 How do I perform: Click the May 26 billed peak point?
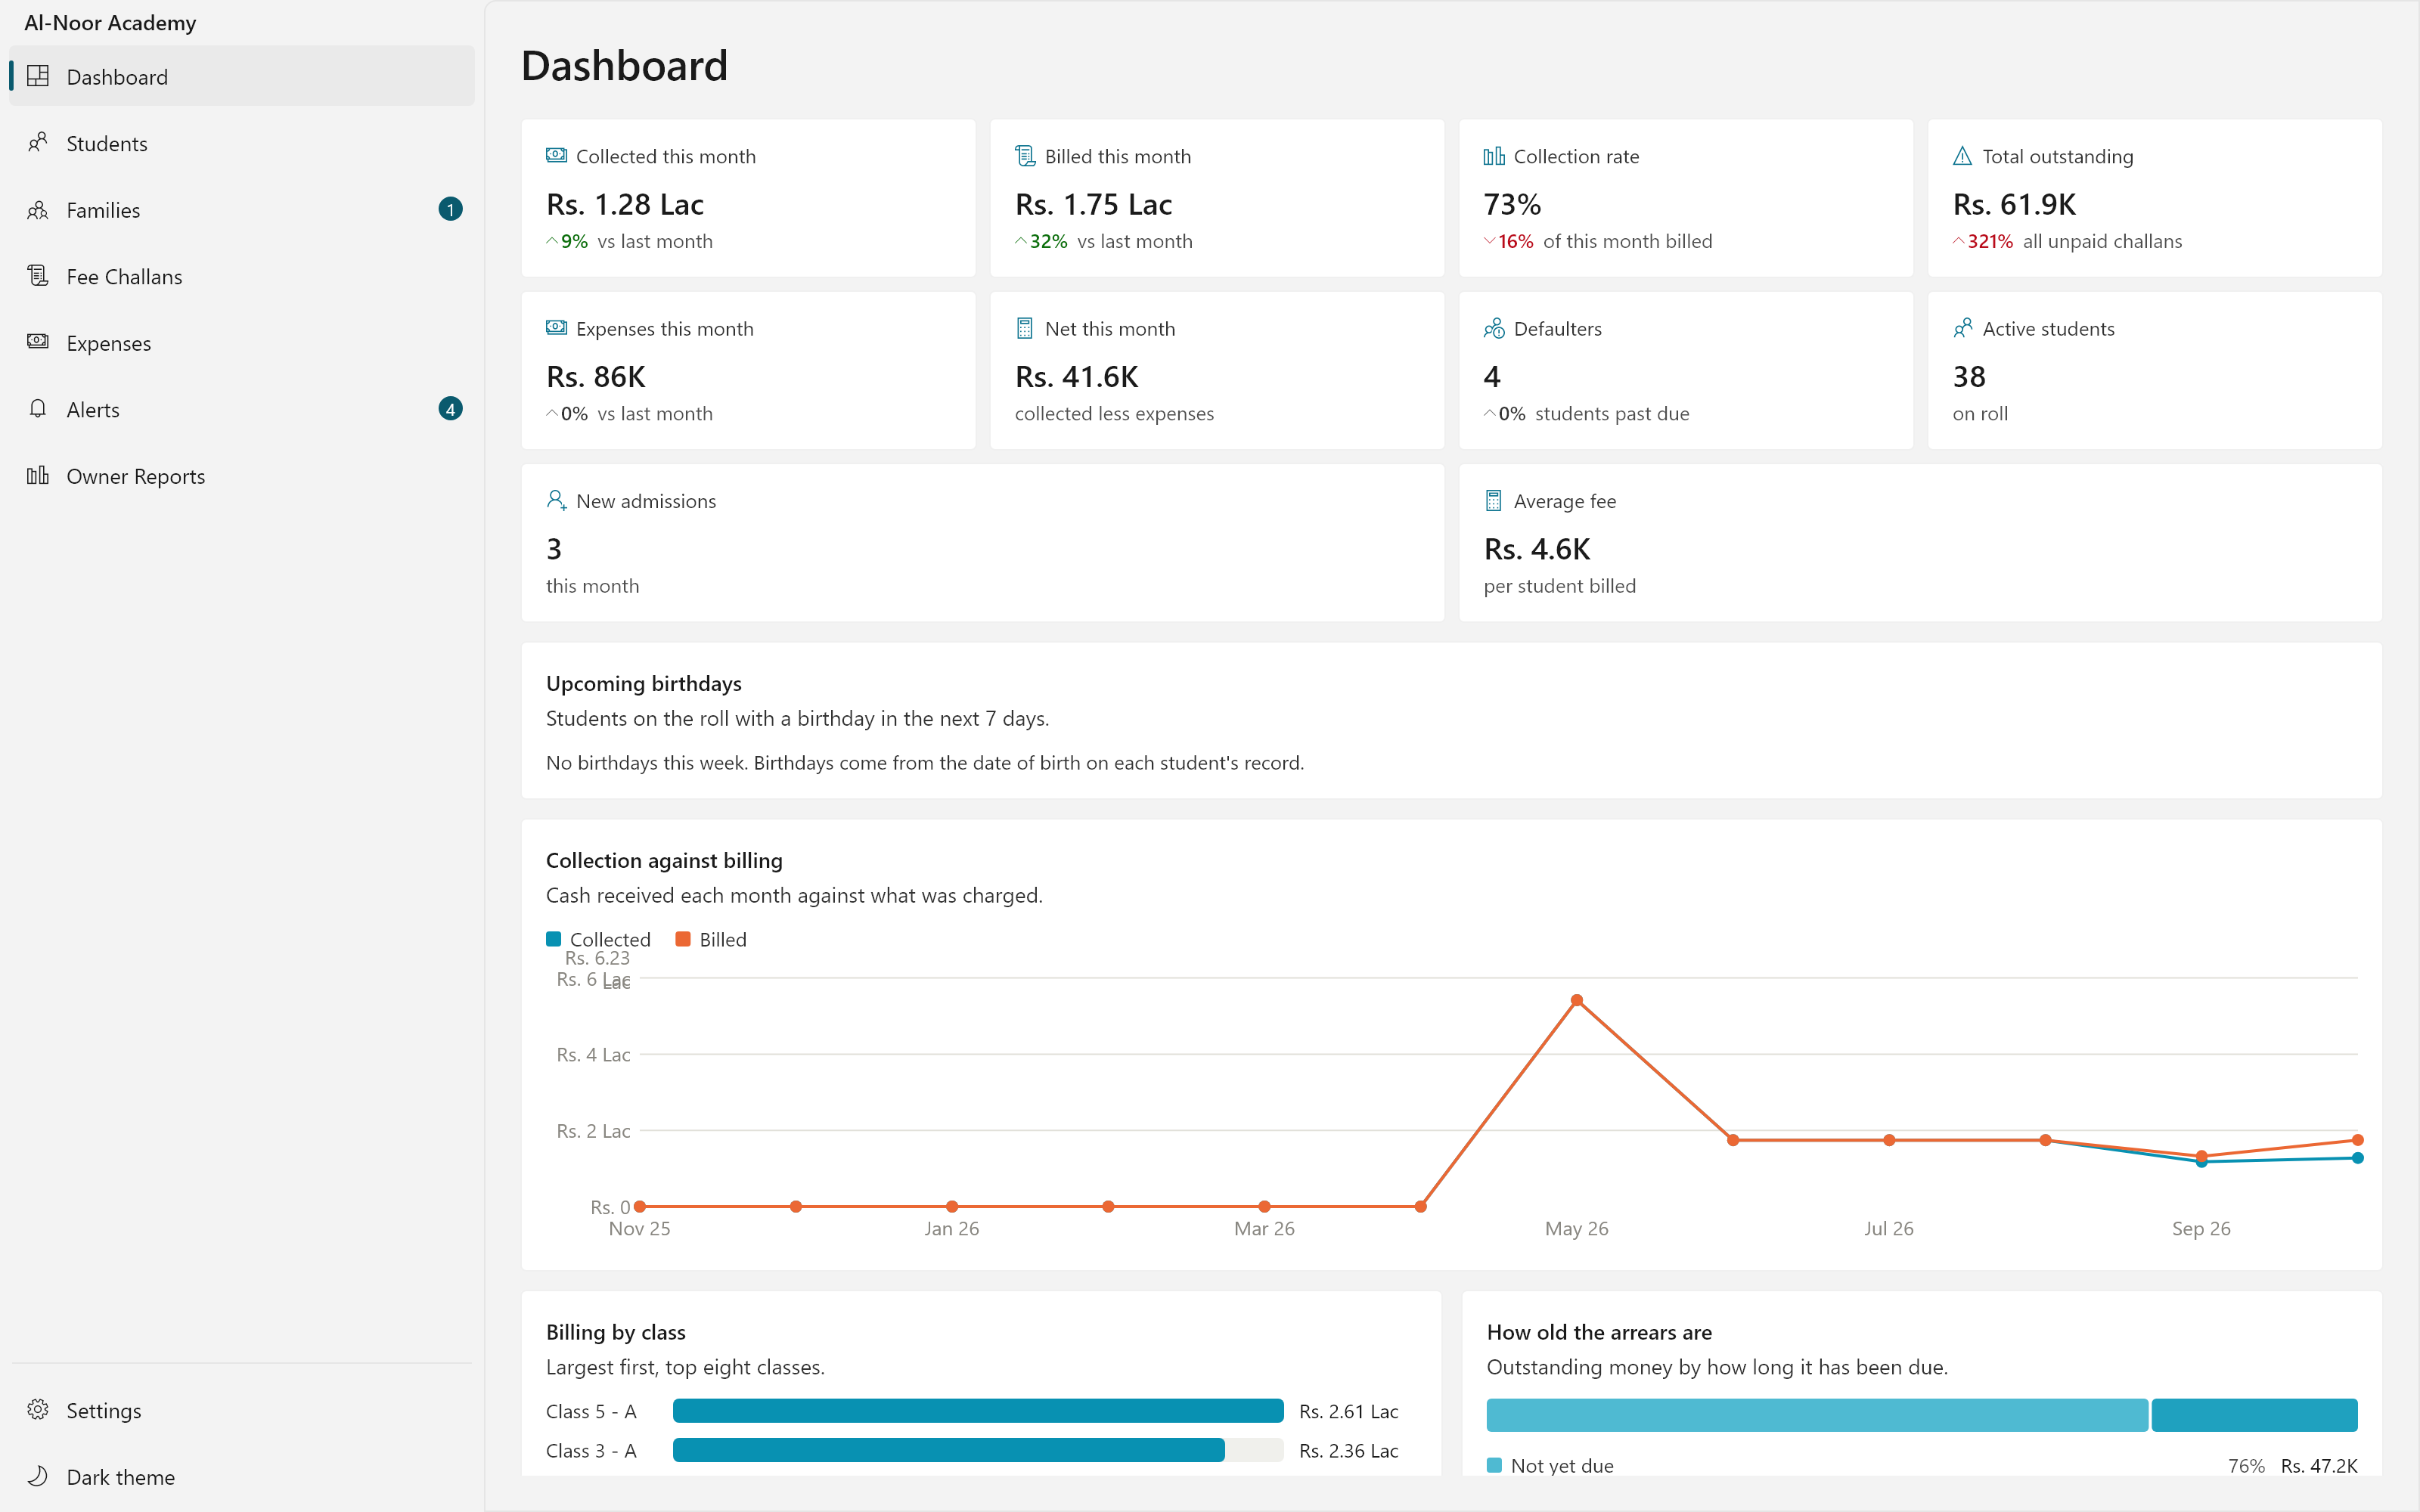point(1577,1000)
